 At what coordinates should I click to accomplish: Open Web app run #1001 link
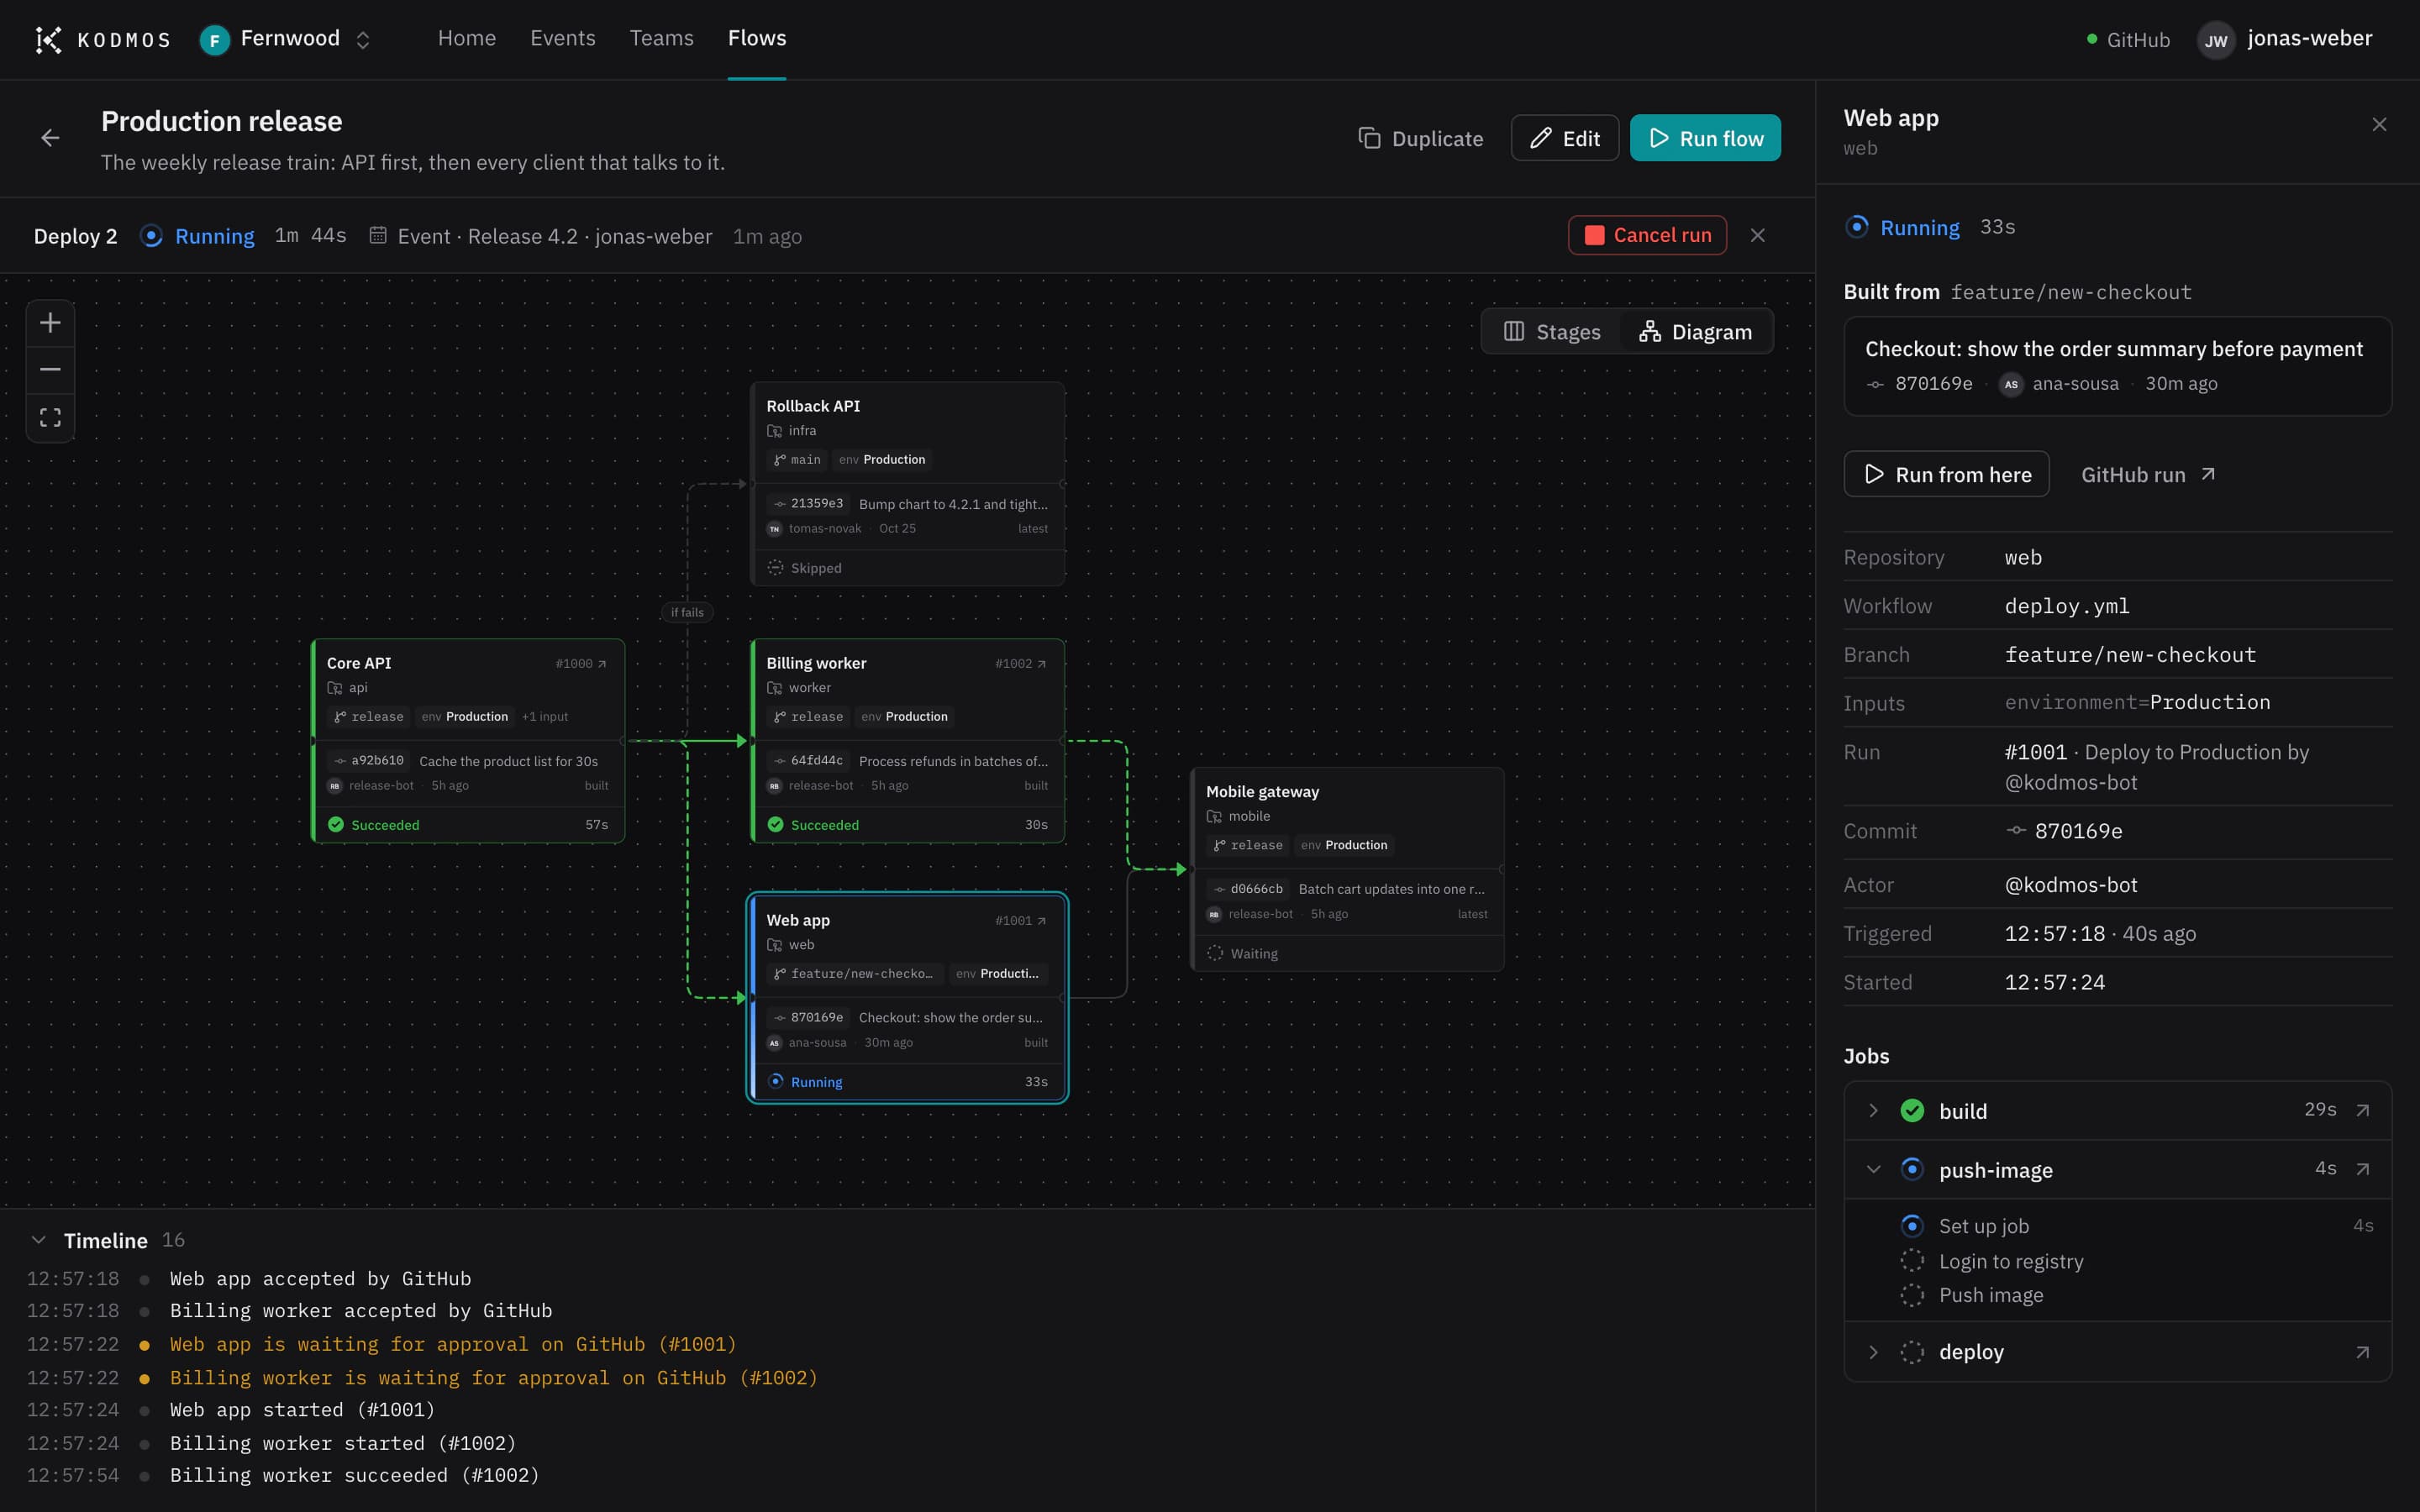[x=1021, y=920]
